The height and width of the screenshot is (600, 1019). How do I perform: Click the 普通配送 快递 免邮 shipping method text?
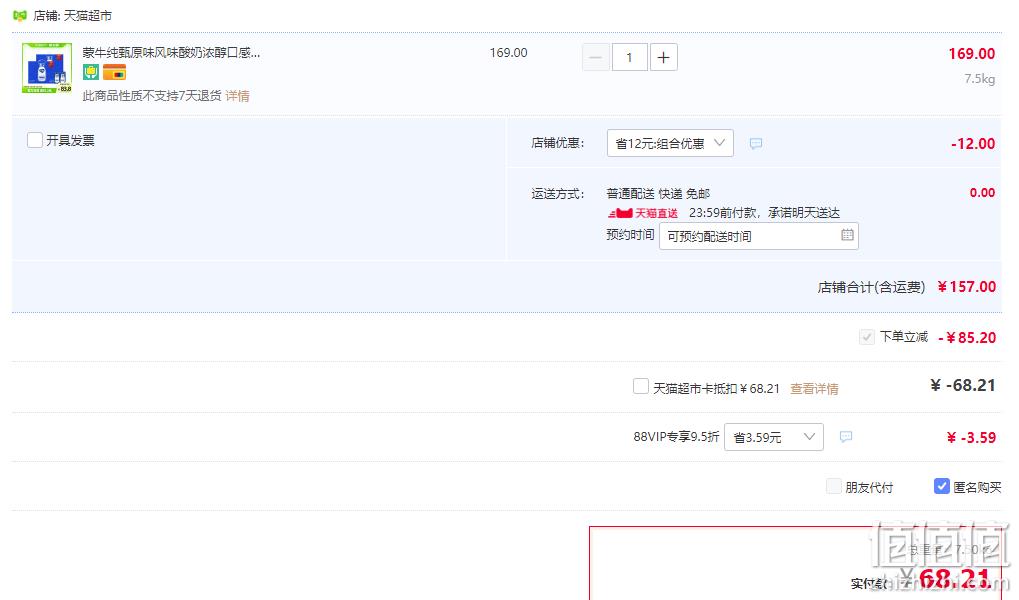point(658,194)
